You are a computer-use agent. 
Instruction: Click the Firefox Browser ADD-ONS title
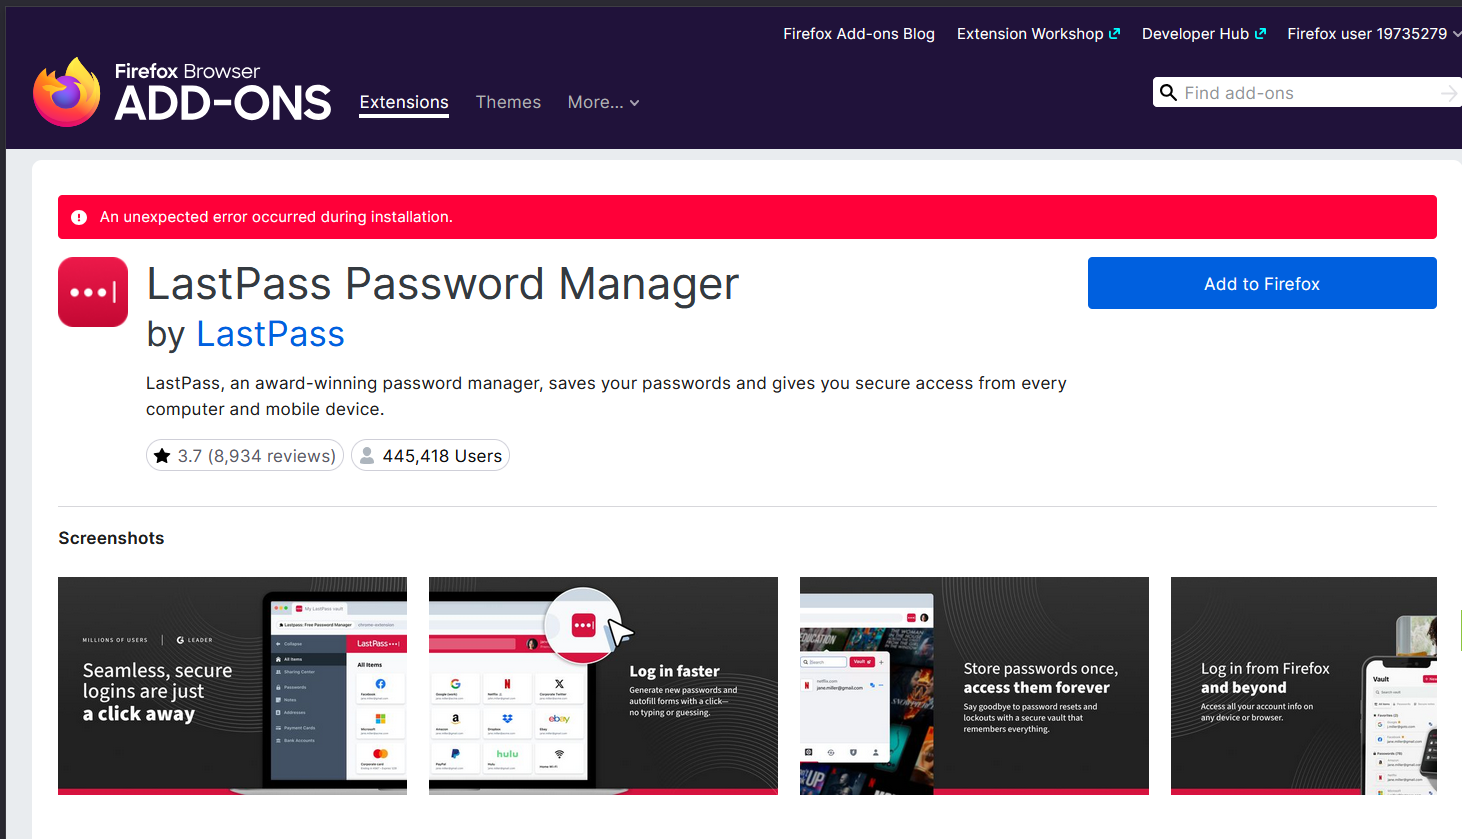(222, 92)
